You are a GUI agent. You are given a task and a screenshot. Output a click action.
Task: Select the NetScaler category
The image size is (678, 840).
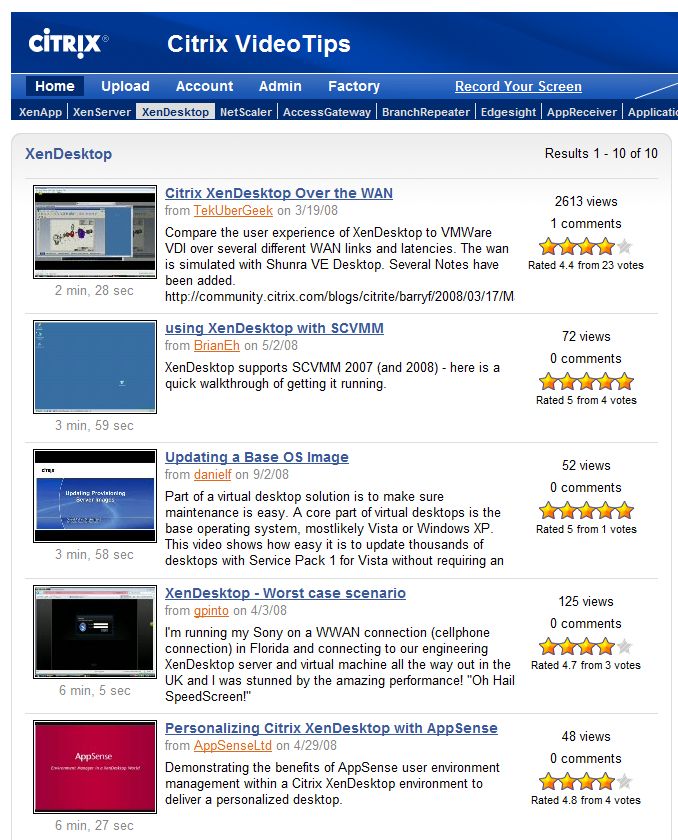pos(246,112)
